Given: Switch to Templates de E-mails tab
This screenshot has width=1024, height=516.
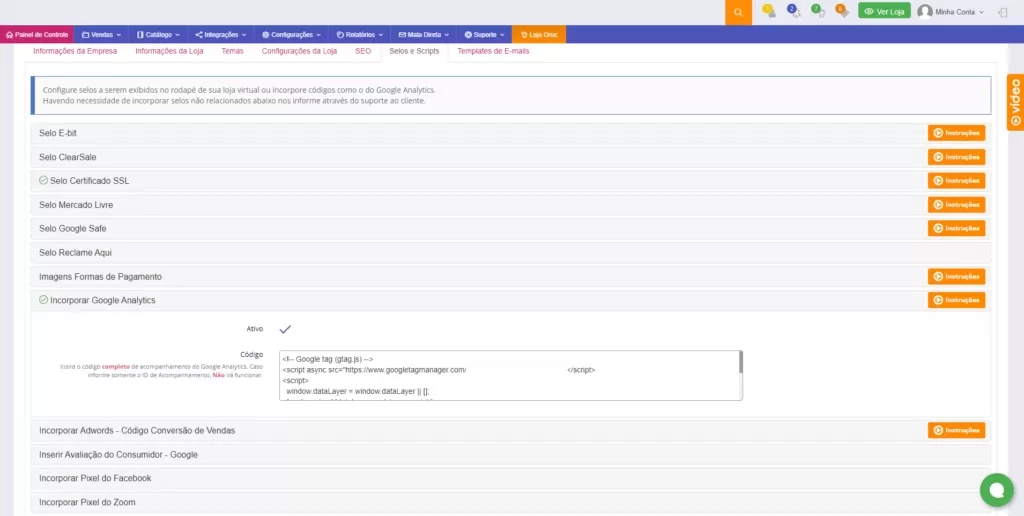Looking at the screenshot, I should (493, 51).
